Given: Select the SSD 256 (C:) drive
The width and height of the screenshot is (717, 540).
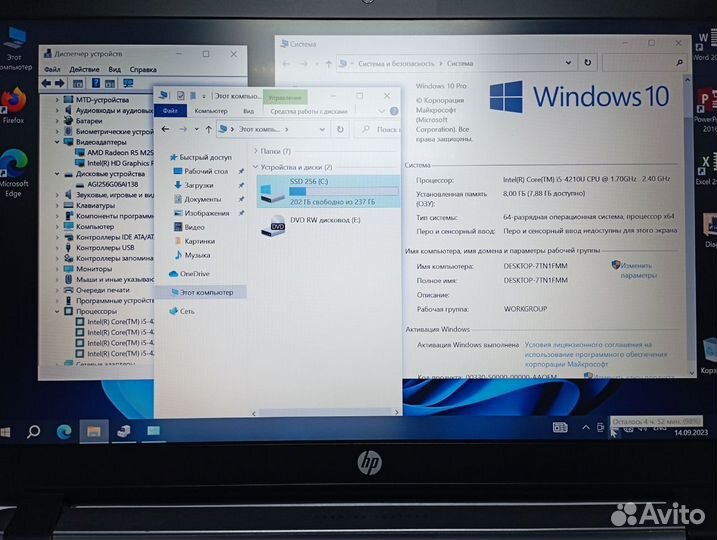Looking at the screenshot, I should (x=328, y=191).
